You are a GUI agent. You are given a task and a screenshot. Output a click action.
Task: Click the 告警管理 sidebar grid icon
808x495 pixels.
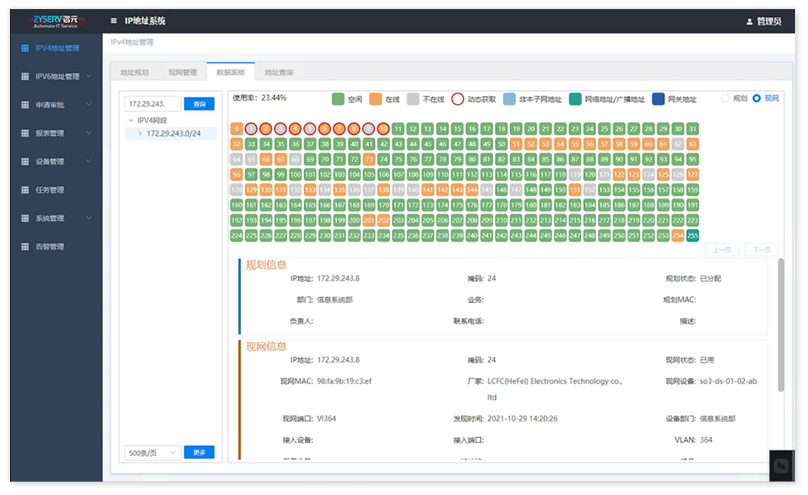[x=24, y=246]
